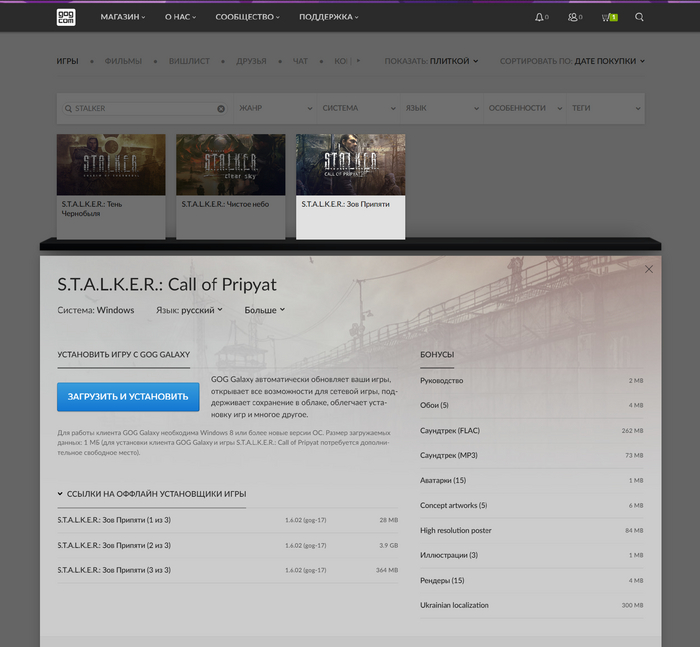Open the ПОКАЗАТЬ: ПЛИТКОЙ dropdown
700x647 pixels.
pyautogui.click(x=431, y=61)
